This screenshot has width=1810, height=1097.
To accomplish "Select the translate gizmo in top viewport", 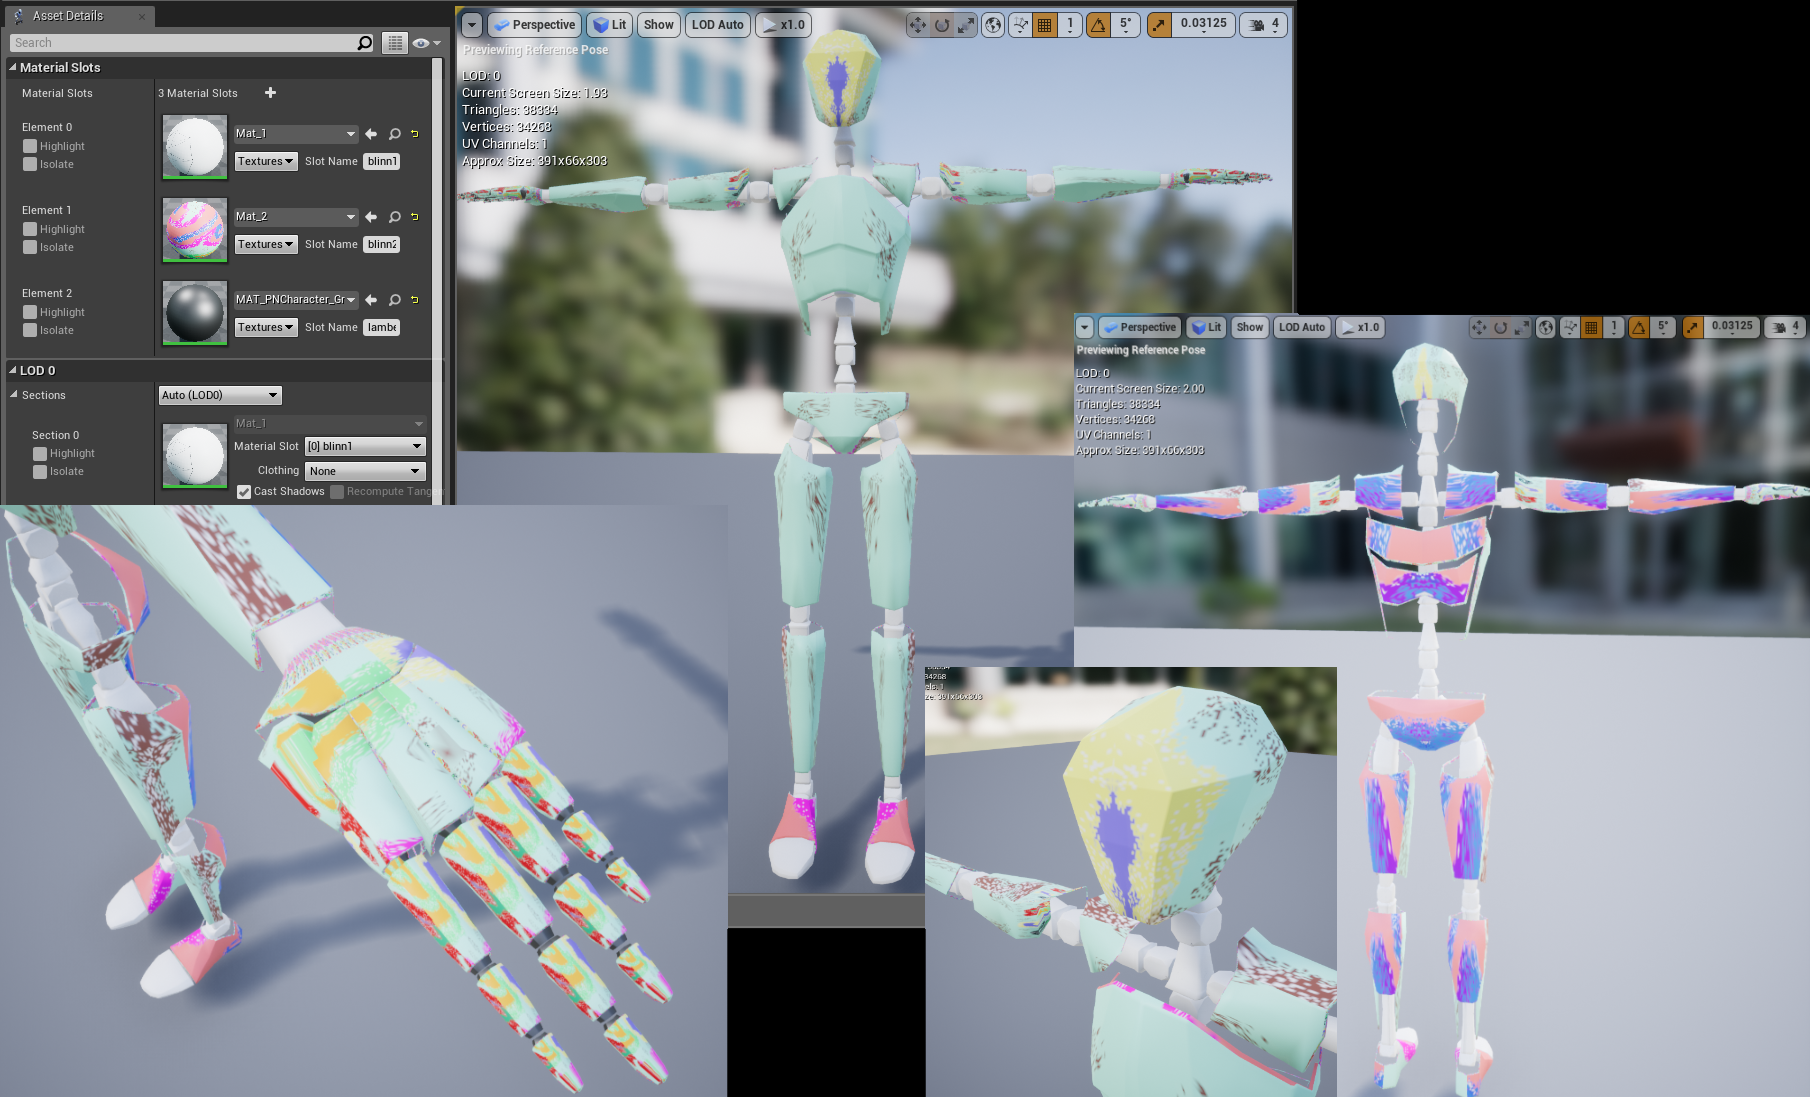I will point(917,25).
